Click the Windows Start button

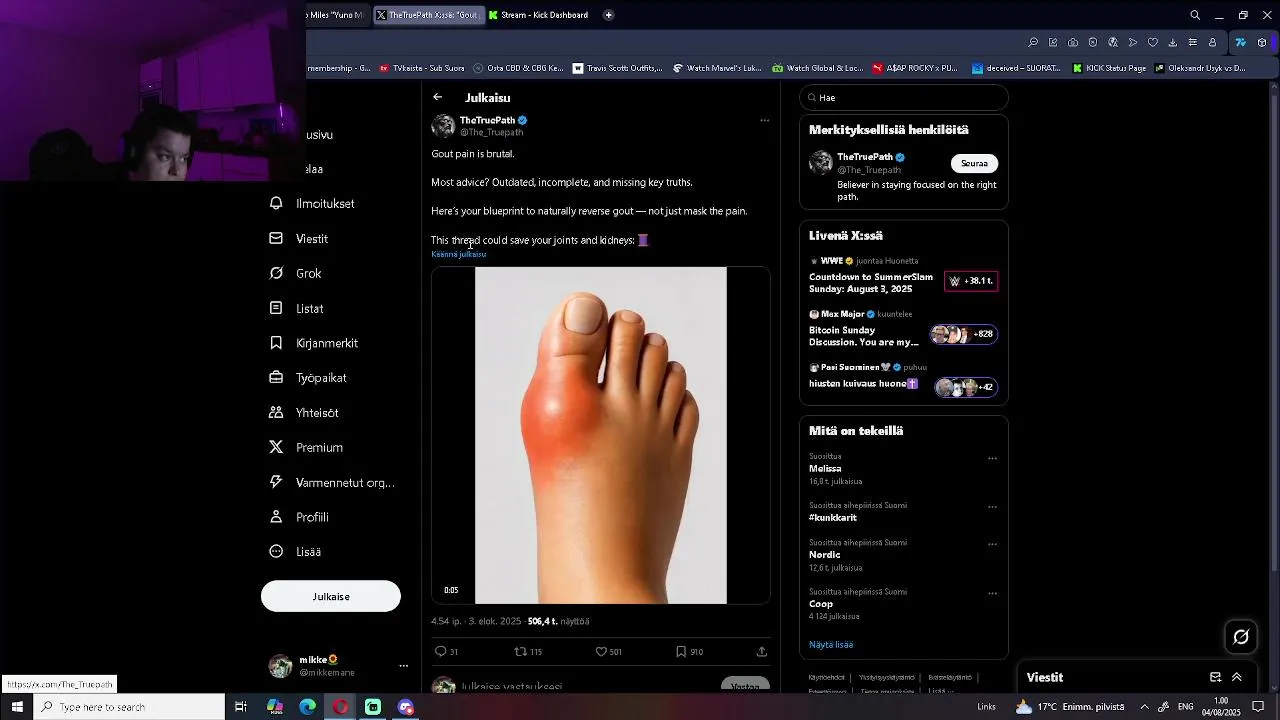(x=17, y=707)
